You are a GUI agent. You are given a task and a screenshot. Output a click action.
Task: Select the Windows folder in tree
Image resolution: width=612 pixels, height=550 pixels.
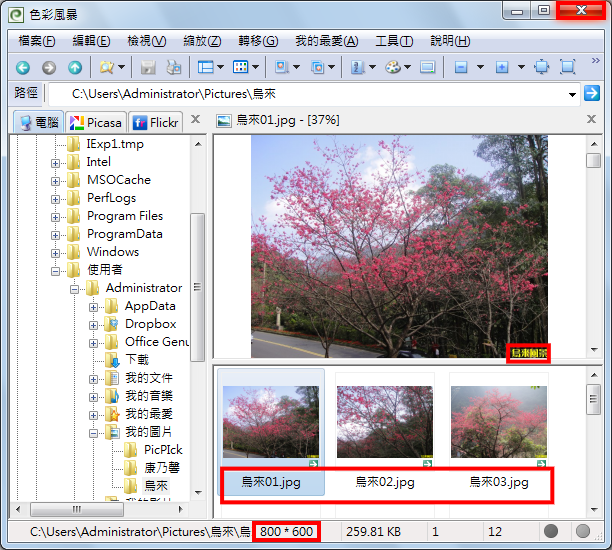(113, 251)
